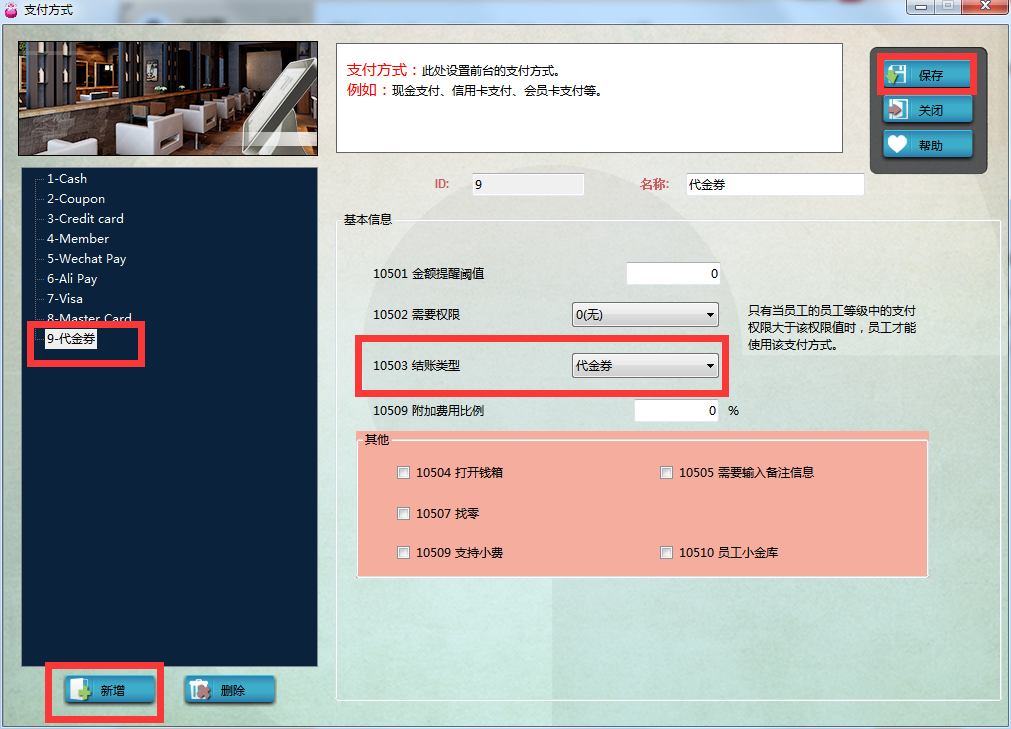Image resolution: width=1011 pixels, height=729 pixels.
Task: Select 3-Credit card entry
Action: pos(84,219)
